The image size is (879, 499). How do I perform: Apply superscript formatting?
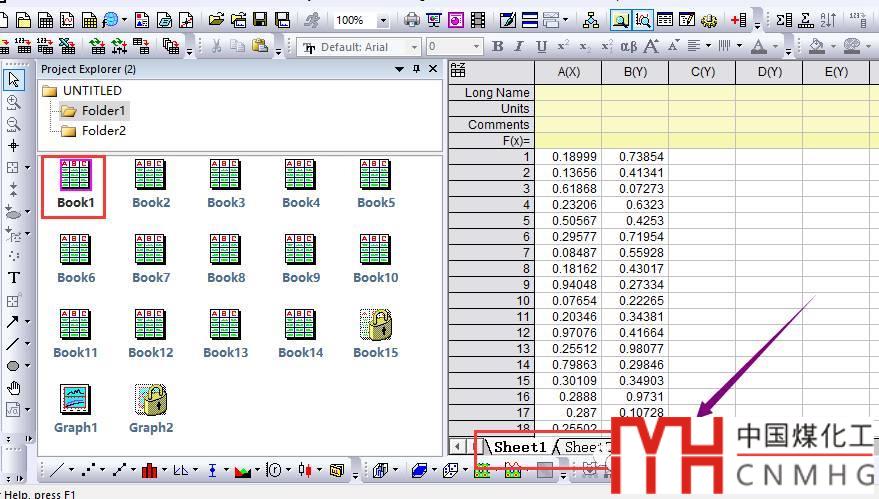(x=563, y=47)
